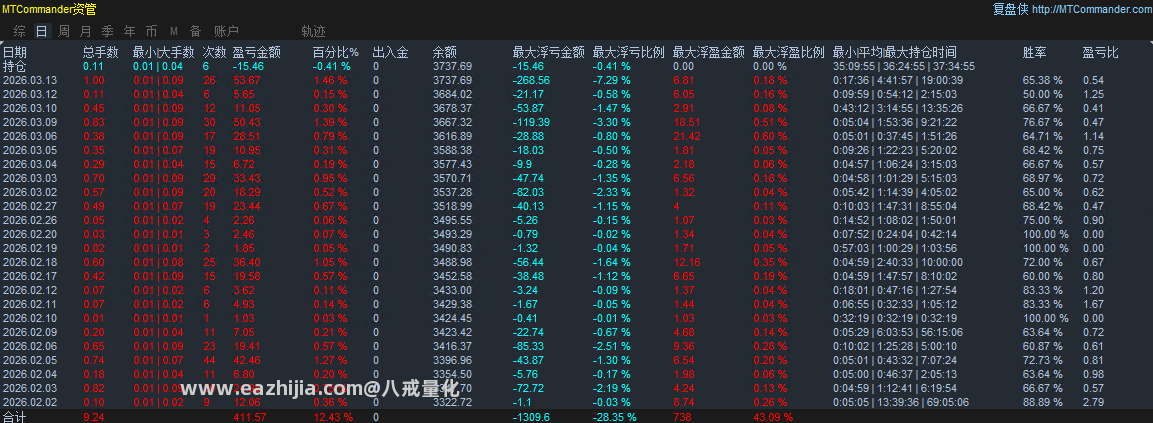1153x423 pixels.
Task: Click the 最大浮亏比例 column header
Action: [629, 52]
